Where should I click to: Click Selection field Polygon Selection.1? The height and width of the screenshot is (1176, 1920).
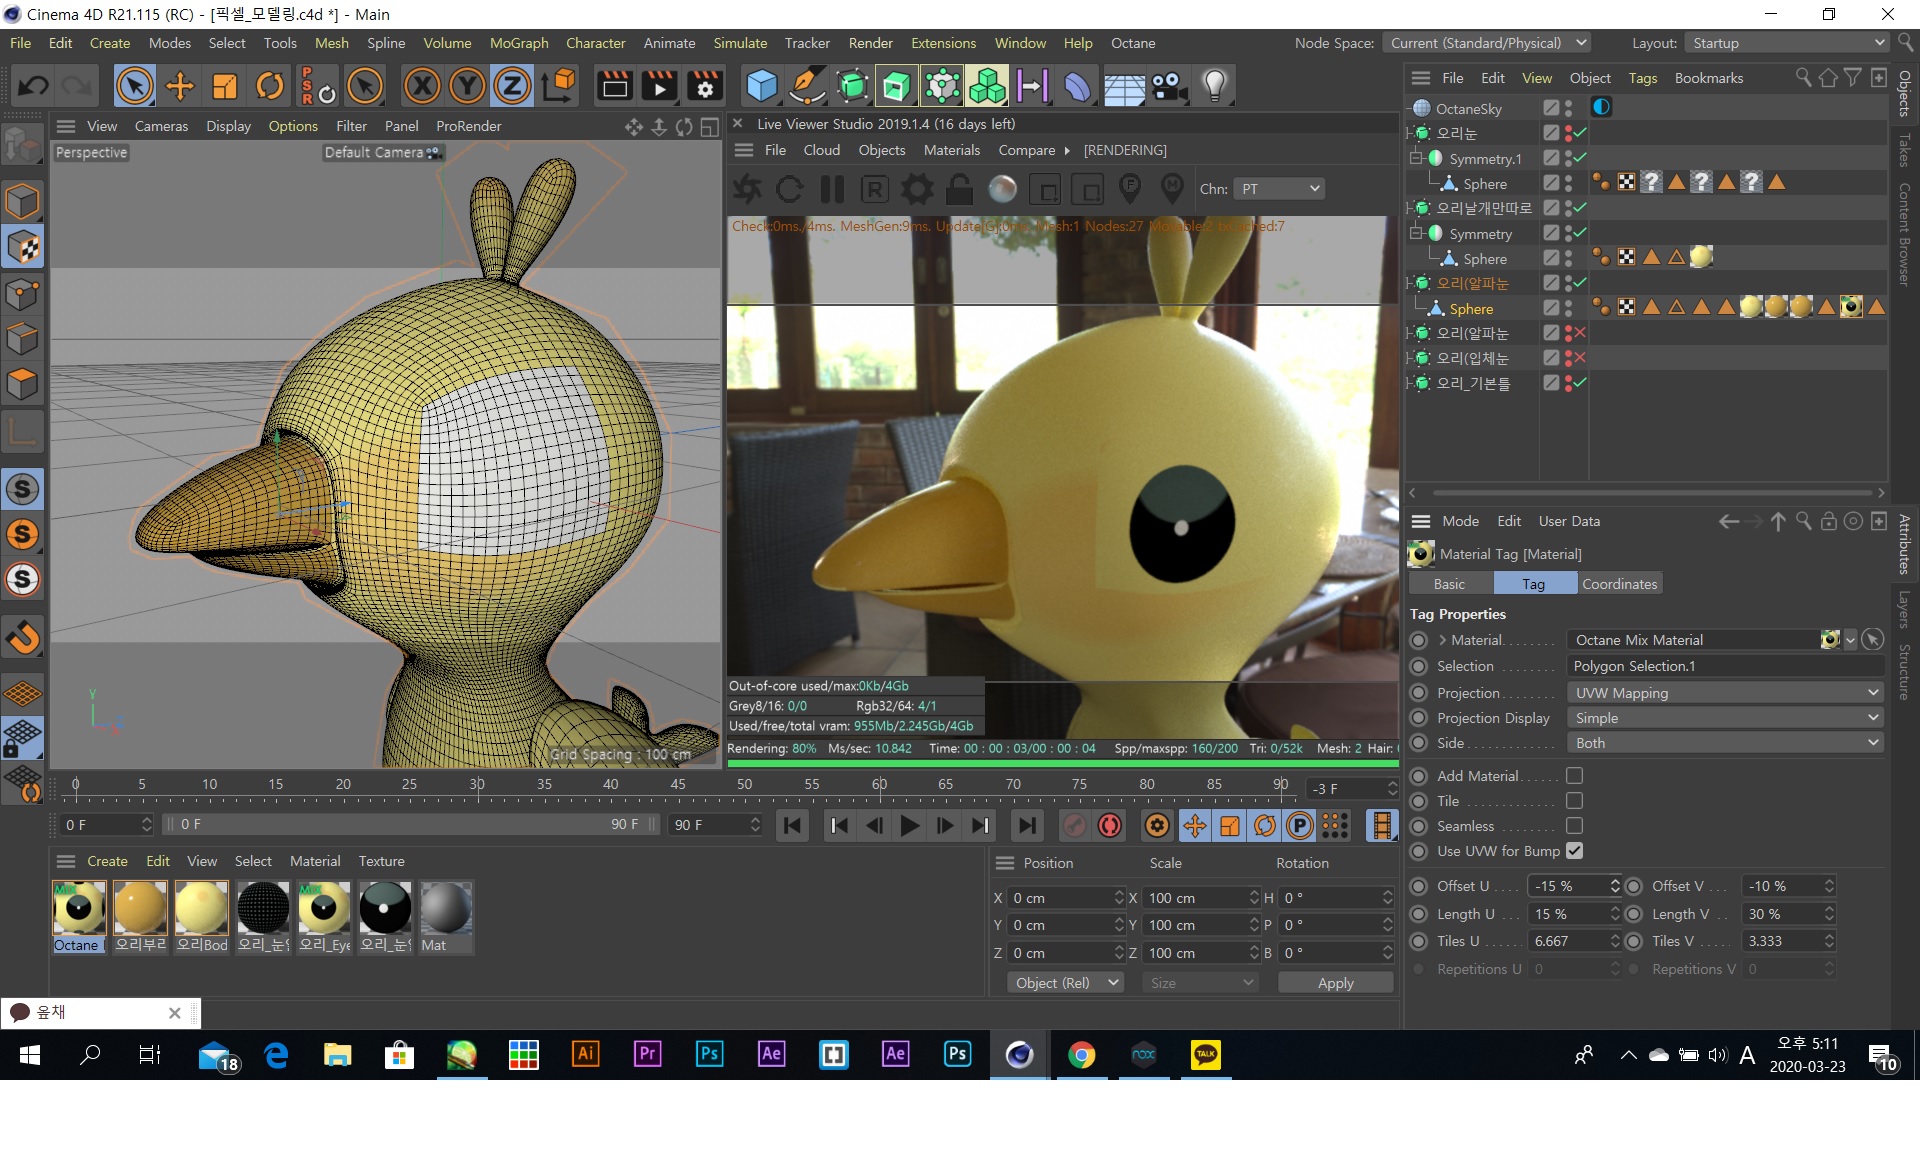[x=1725, y=667]
